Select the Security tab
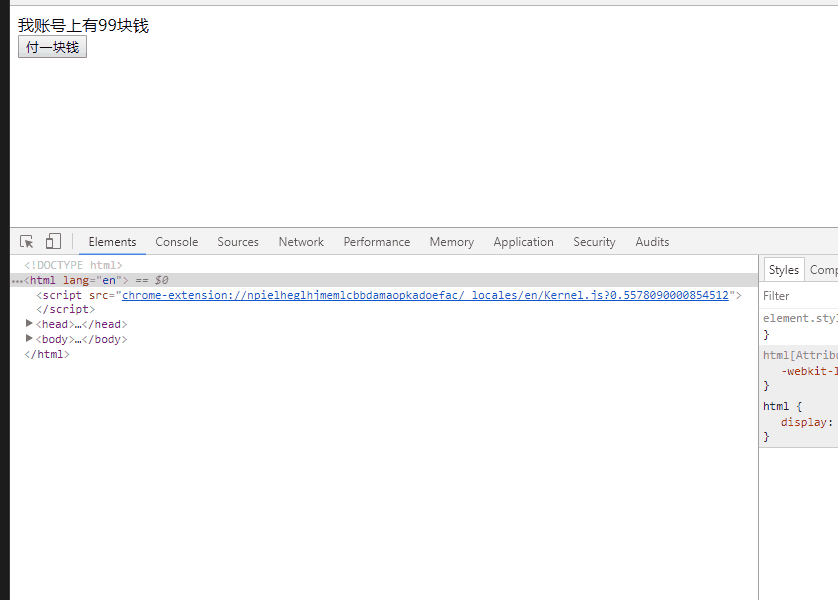 pos(594,242)
